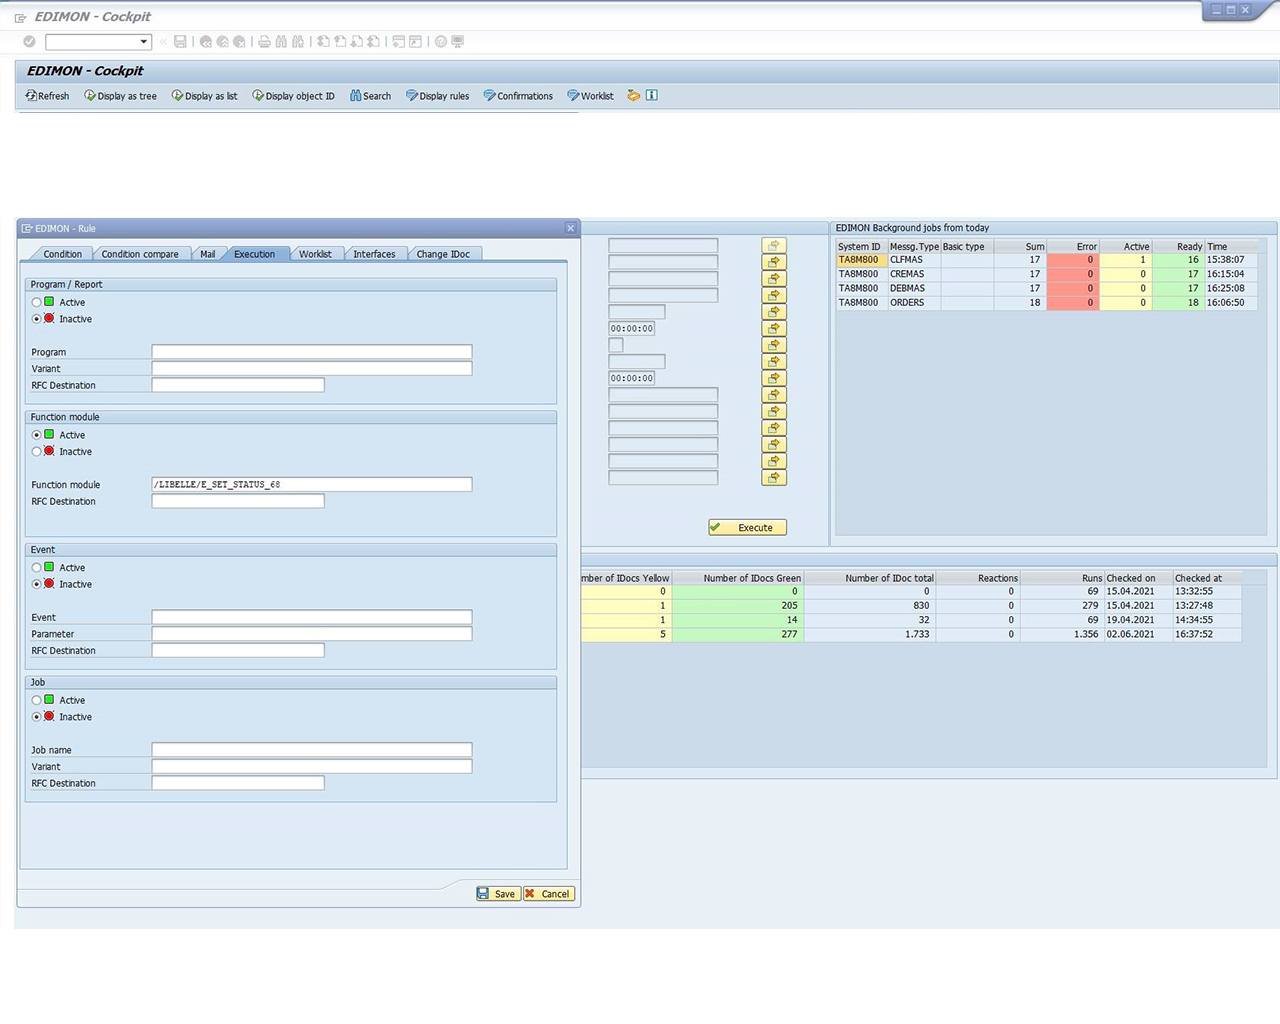Close the EDIMON - Rule dialog

tap(571, 228)
